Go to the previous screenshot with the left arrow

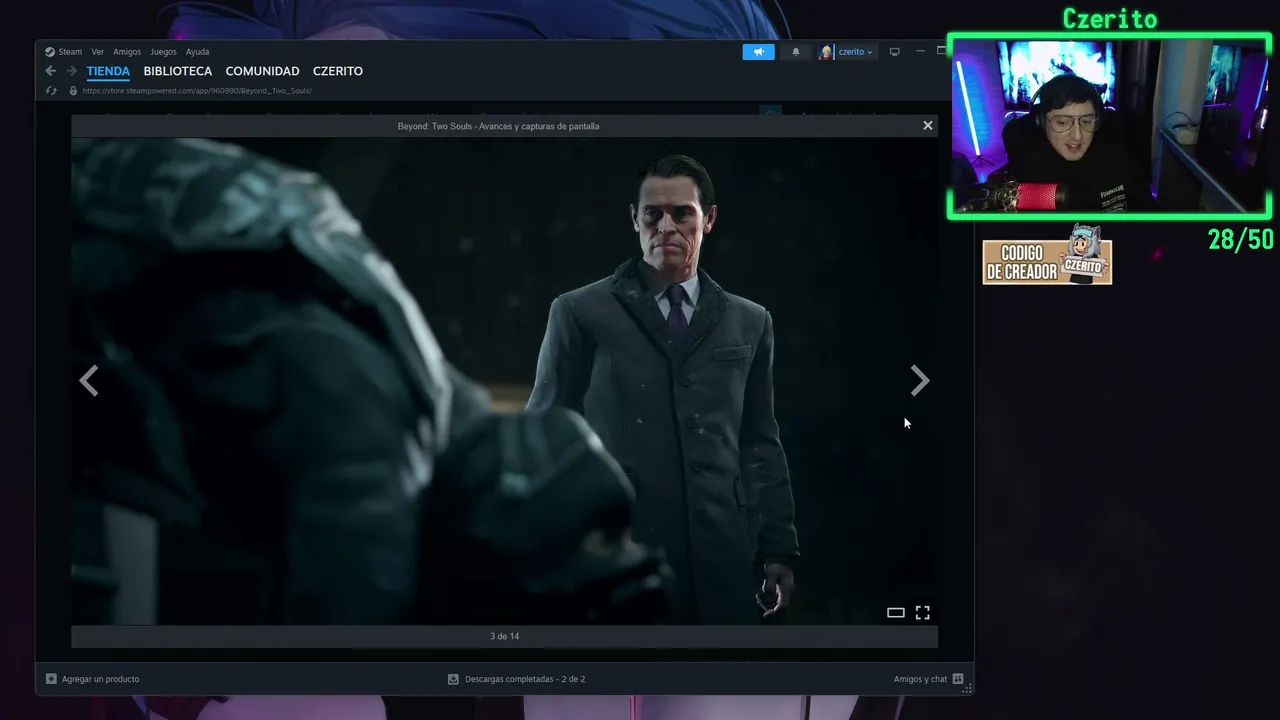(x=89, y=380)
